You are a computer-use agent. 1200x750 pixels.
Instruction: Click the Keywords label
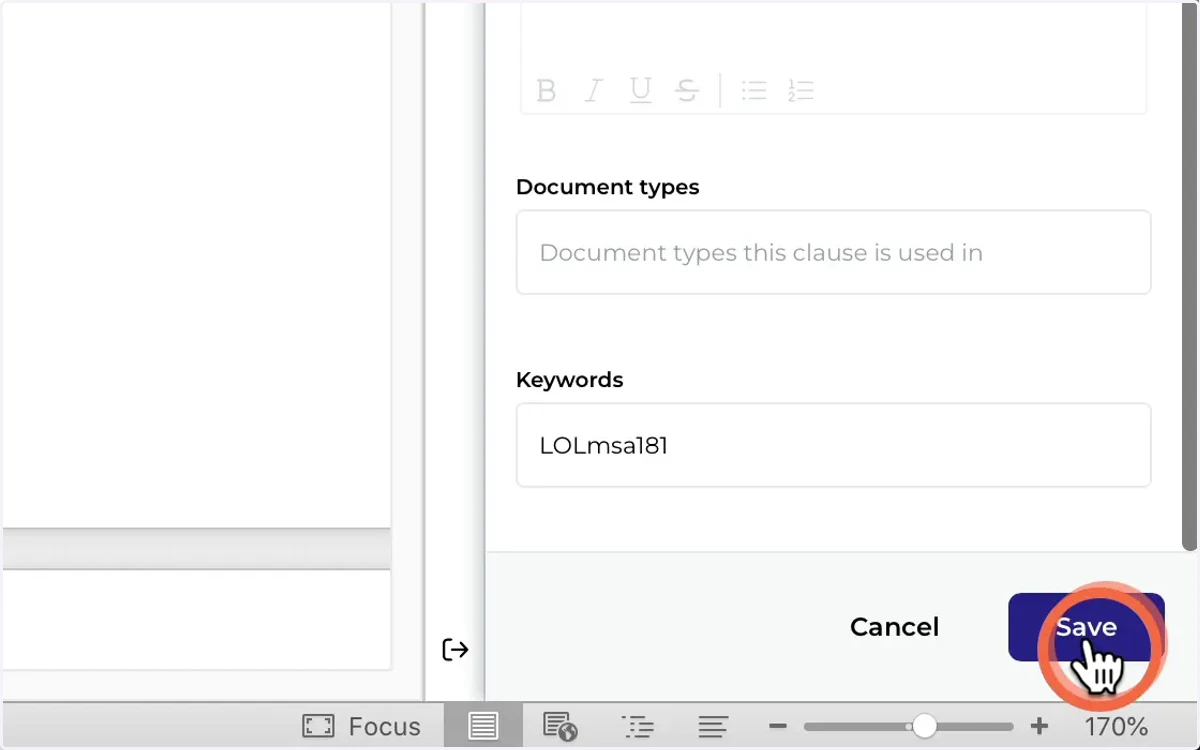pyautogui.click(x=569, y=380)
